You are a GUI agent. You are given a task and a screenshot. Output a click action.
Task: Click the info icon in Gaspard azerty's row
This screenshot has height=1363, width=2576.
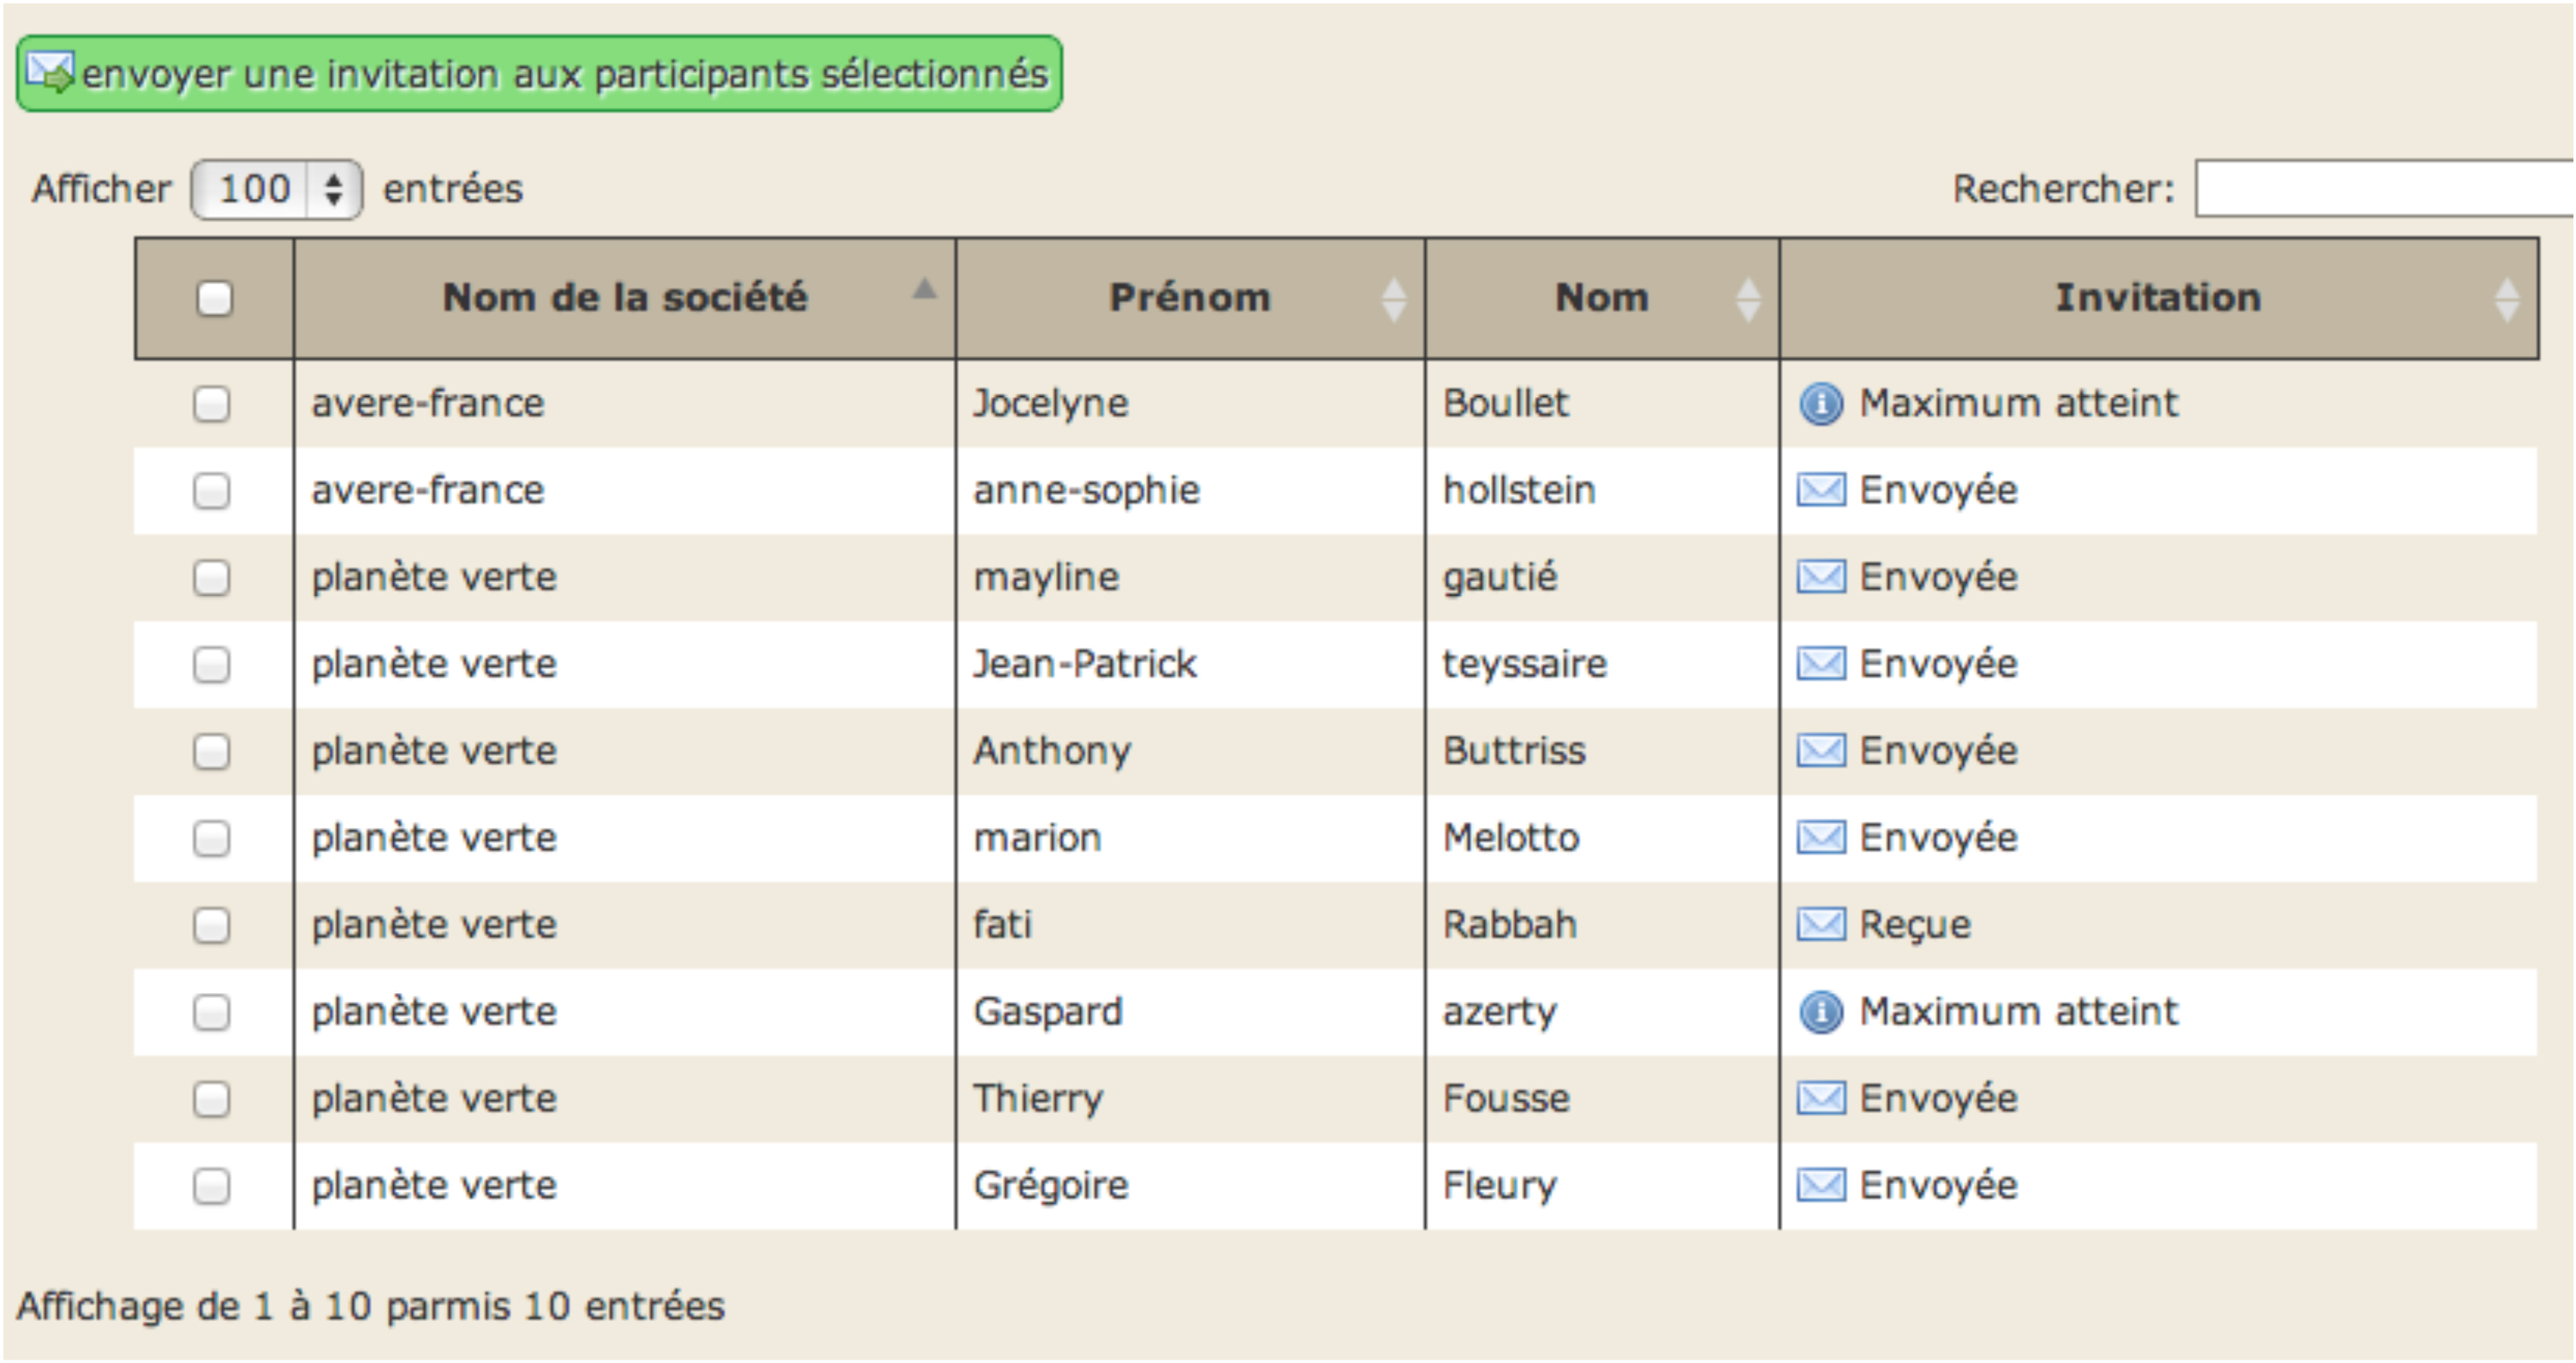coord(1820,1012)
